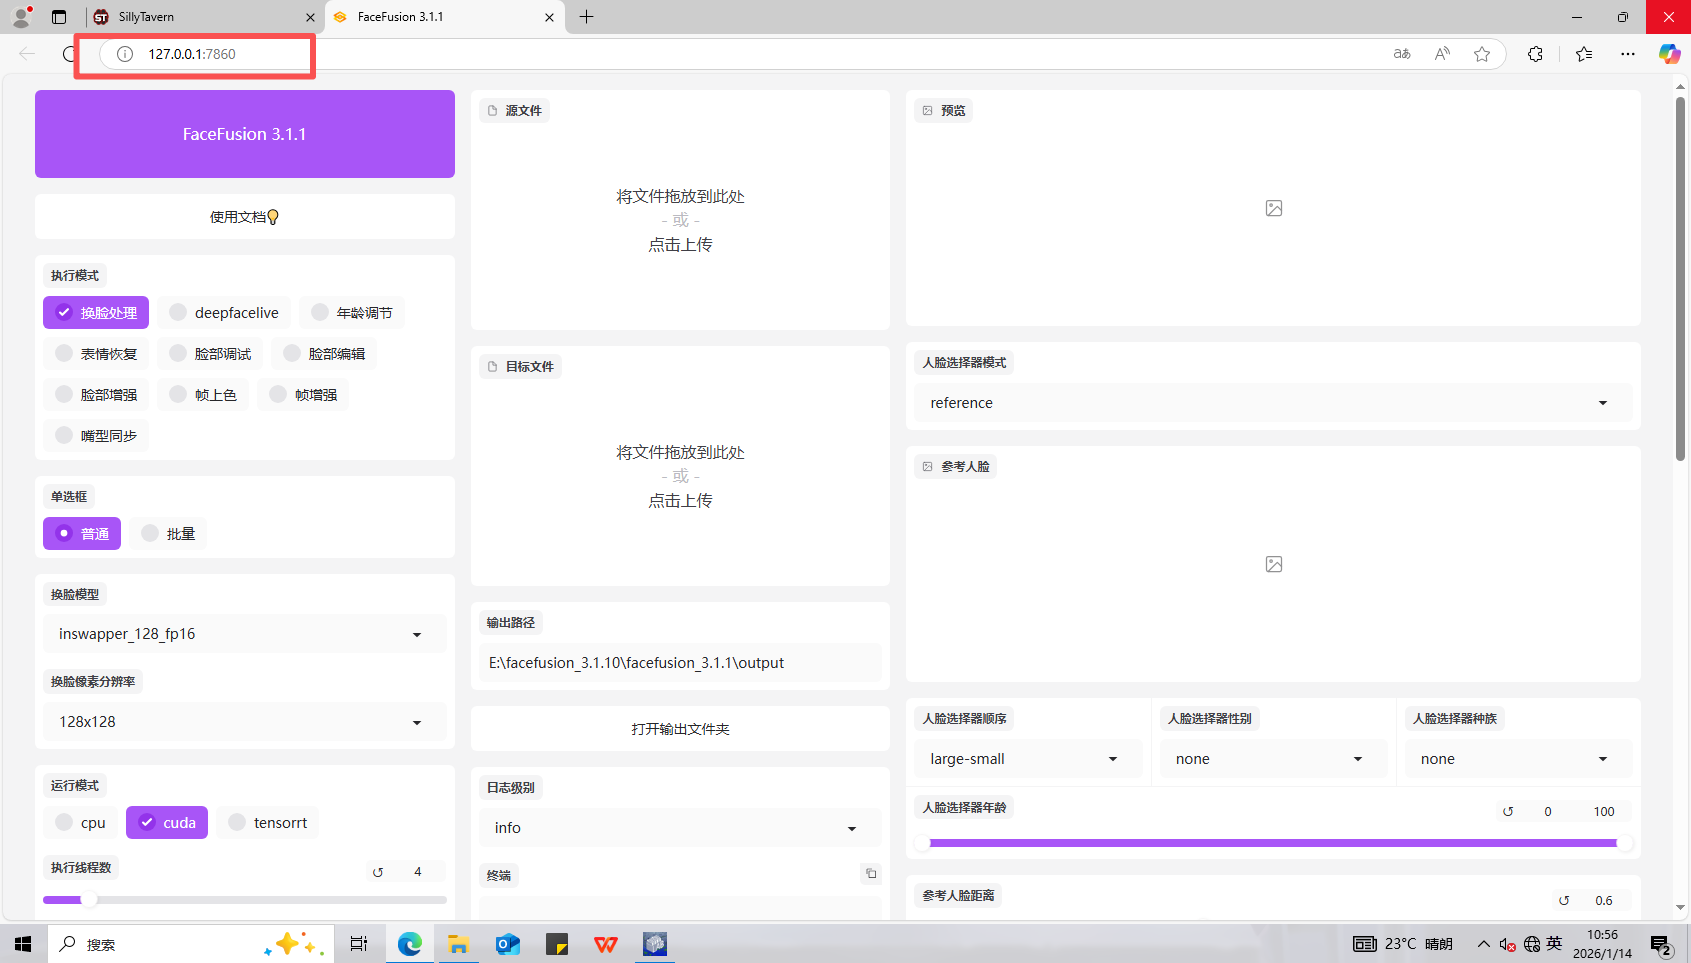Click the 打开输出文件夹 button
The height and width of the screenshot is (963, 1691).
(x=680, y=729)
